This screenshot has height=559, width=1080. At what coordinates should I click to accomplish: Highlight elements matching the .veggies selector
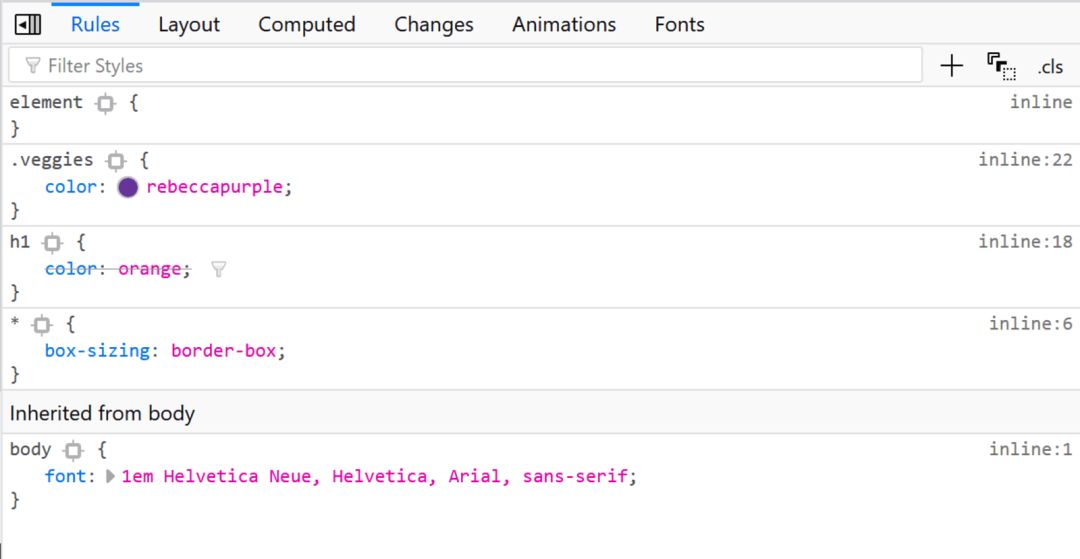click(x=116, y=161)
